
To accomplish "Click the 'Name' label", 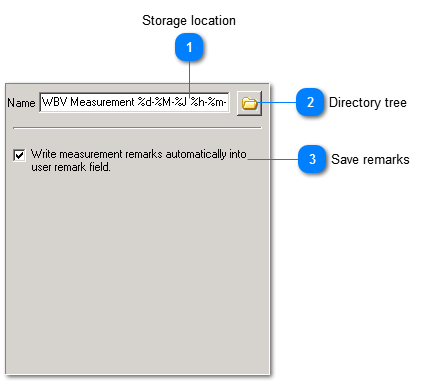I will [x=21, y=103].
